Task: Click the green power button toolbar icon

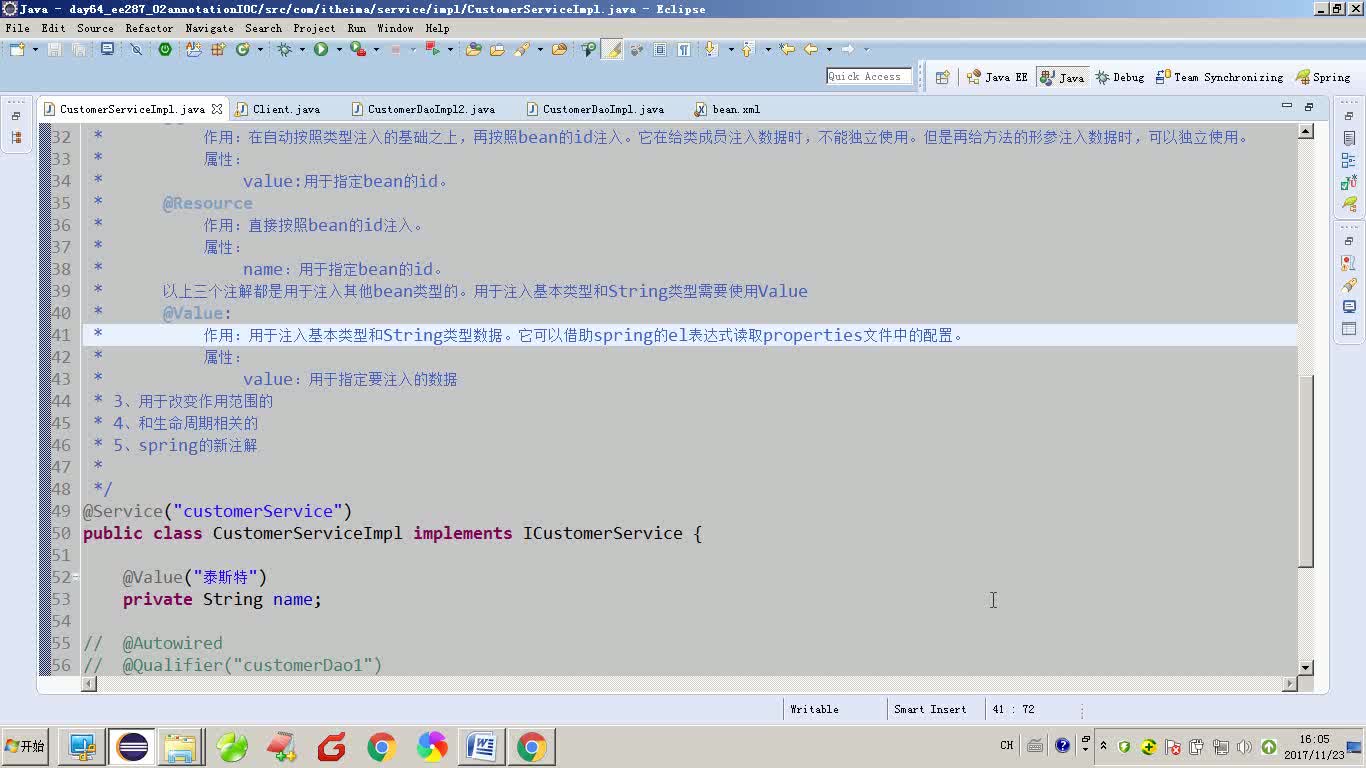Action: click(165, 49)
